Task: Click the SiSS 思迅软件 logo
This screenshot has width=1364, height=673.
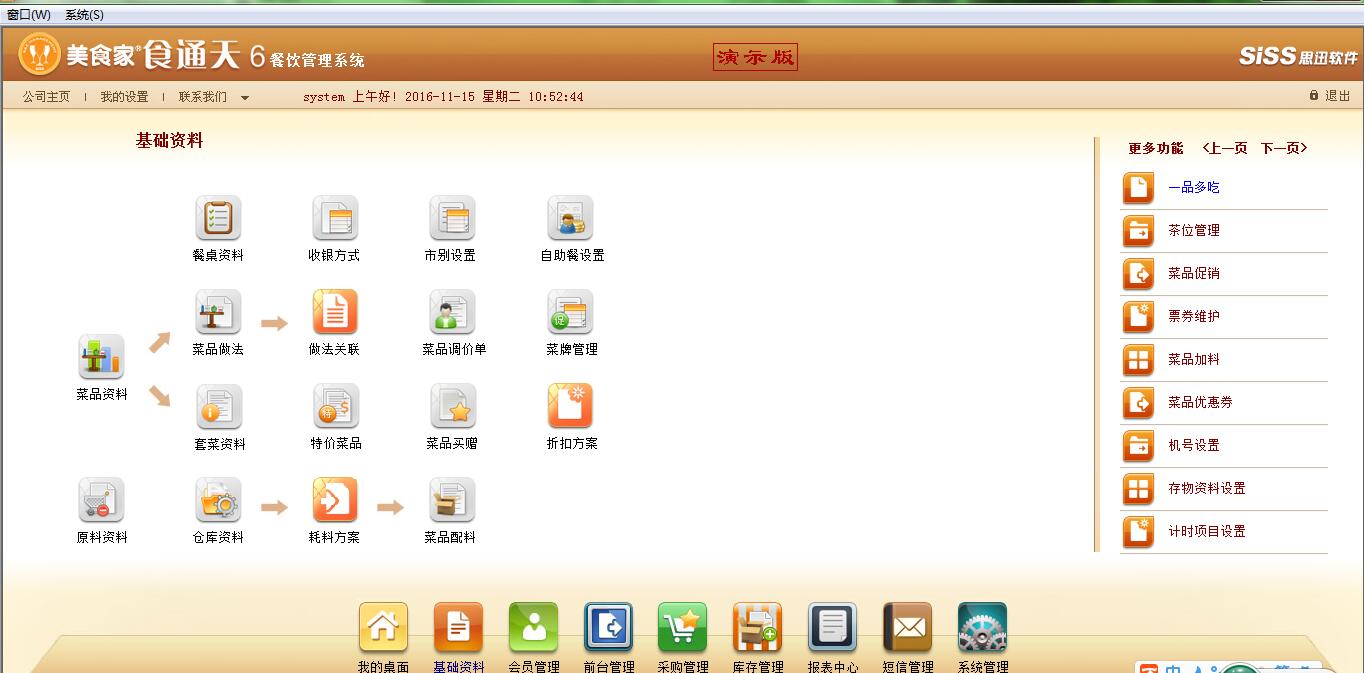Action: 1297,57
